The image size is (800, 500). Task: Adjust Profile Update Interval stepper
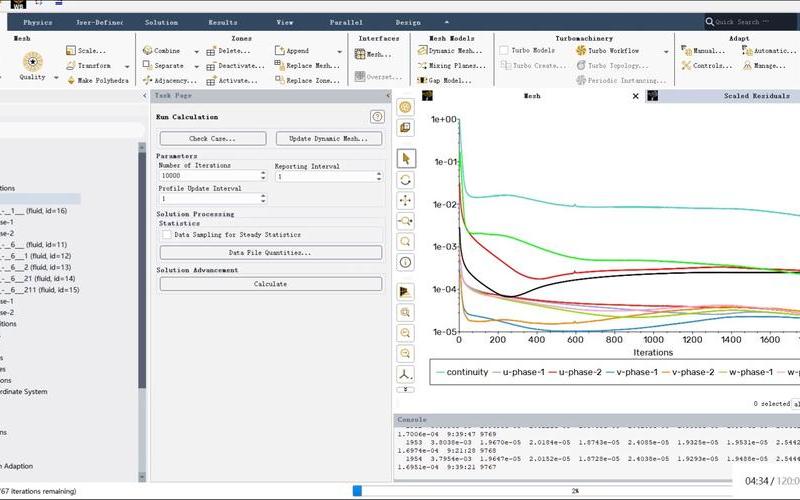[263, 198]
